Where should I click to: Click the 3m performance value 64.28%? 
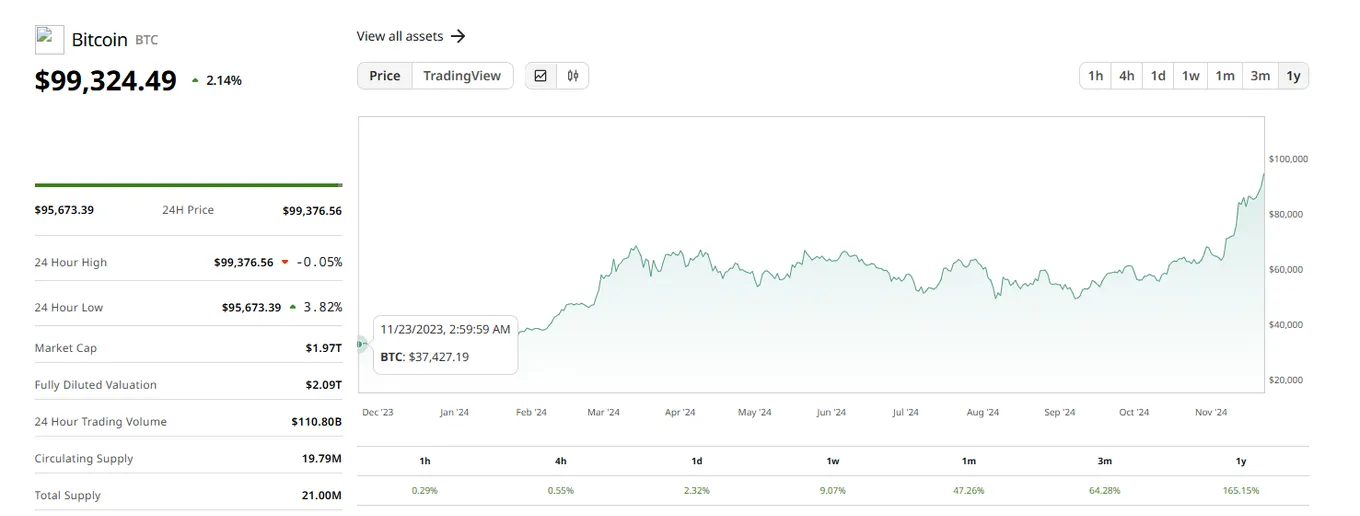tap(1105, 491)
